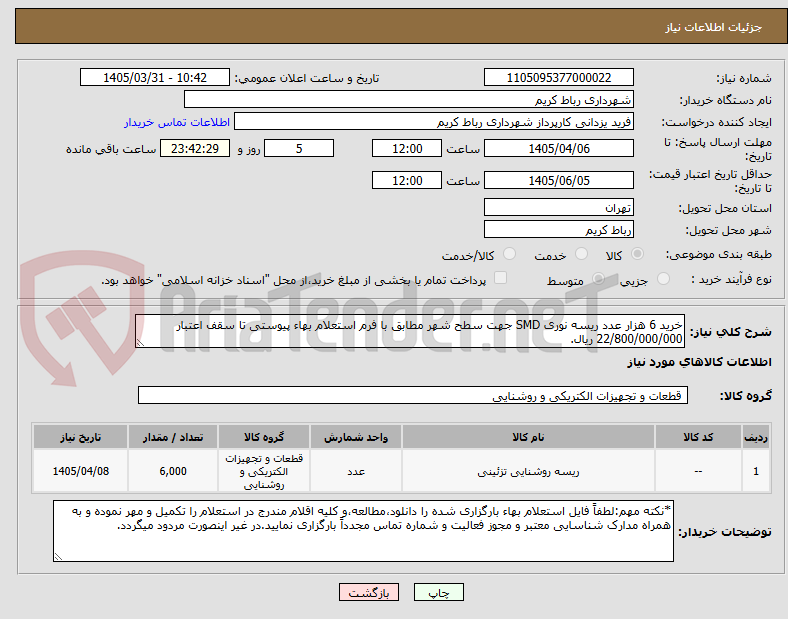Choose the متوسط purchase process option
The image size is (788, 619).
(x=598, y=279)
